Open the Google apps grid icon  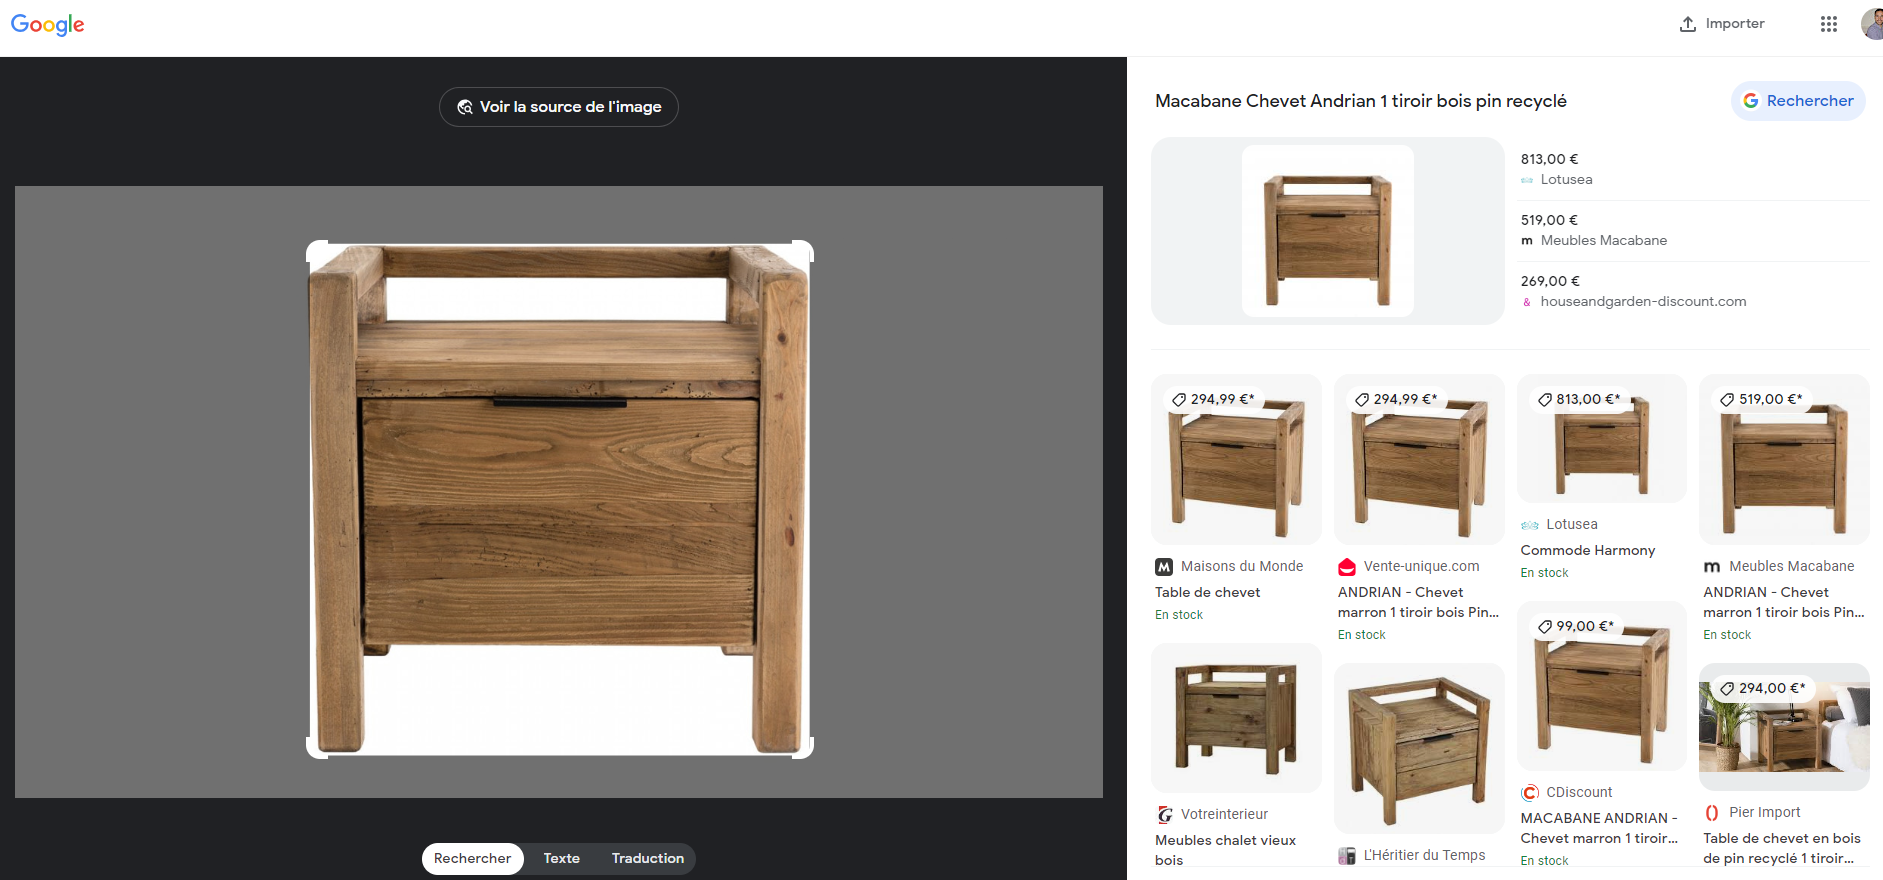[1828, 24]
